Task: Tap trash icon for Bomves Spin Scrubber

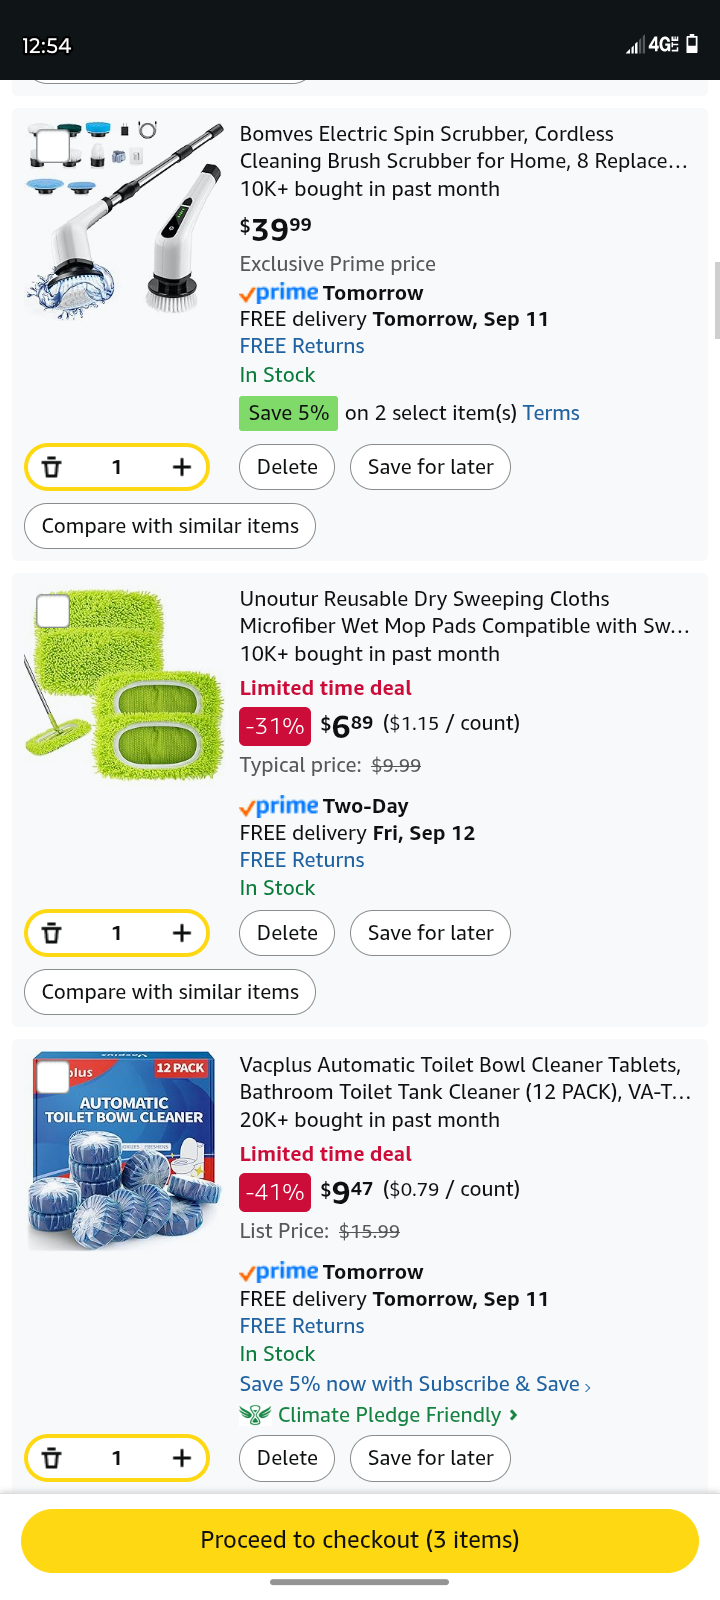Action: (52, 467)
